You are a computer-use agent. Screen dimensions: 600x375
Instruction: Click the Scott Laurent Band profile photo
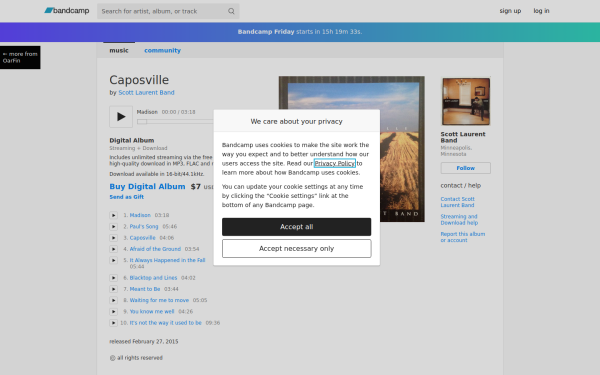pos(466,101)
